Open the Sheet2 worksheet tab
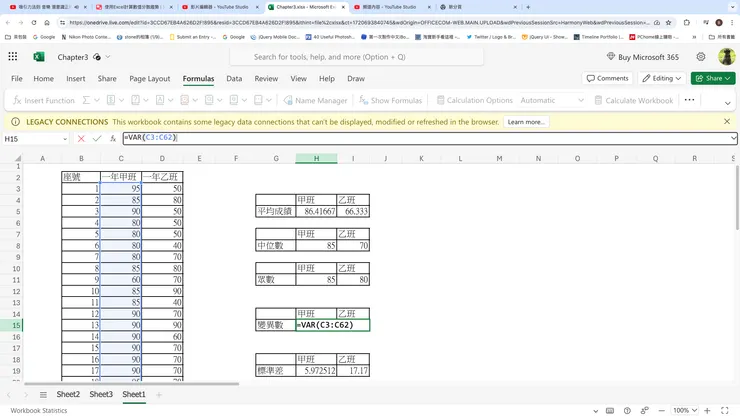The height and width of the screenshot is (416, 740). [68, 394]
